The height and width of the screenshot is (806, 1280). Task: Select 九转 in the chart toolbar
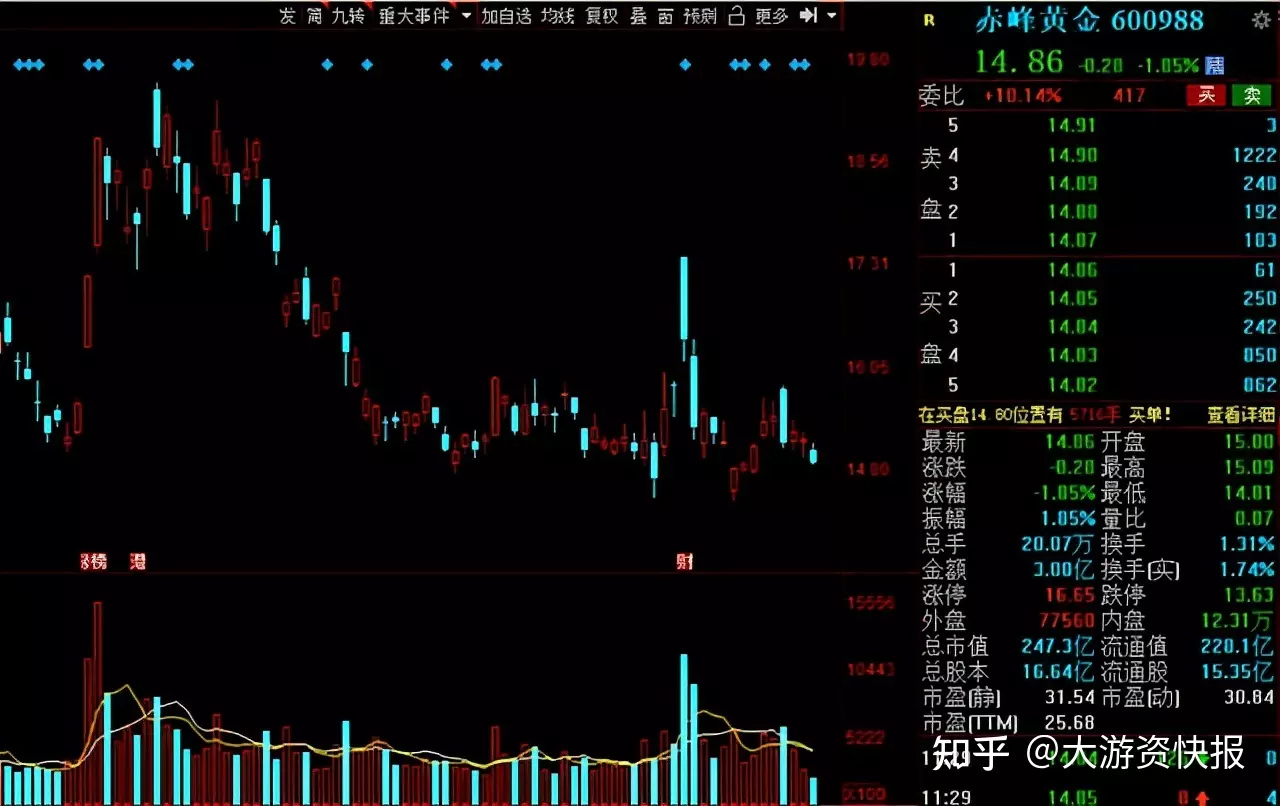(x=348, y=16)
